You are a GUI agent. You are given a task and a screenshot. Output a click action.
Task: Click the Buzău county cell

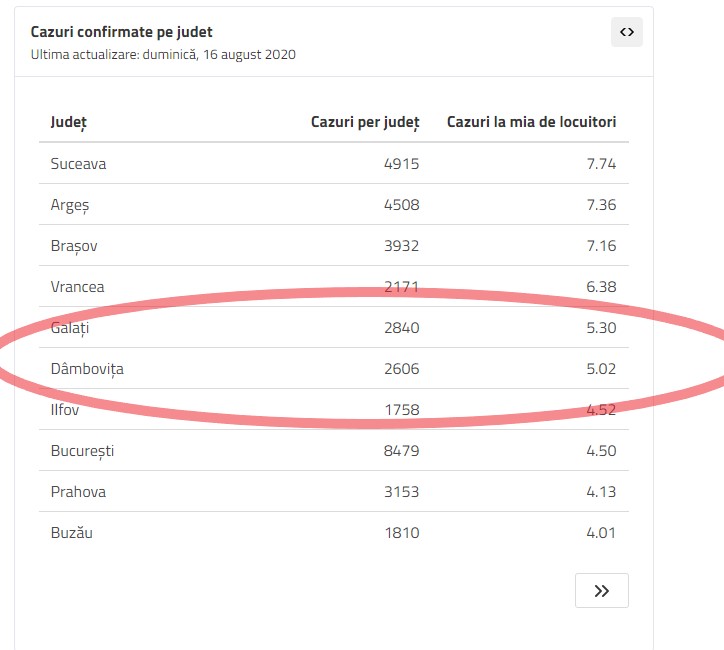tap(71, 533)
